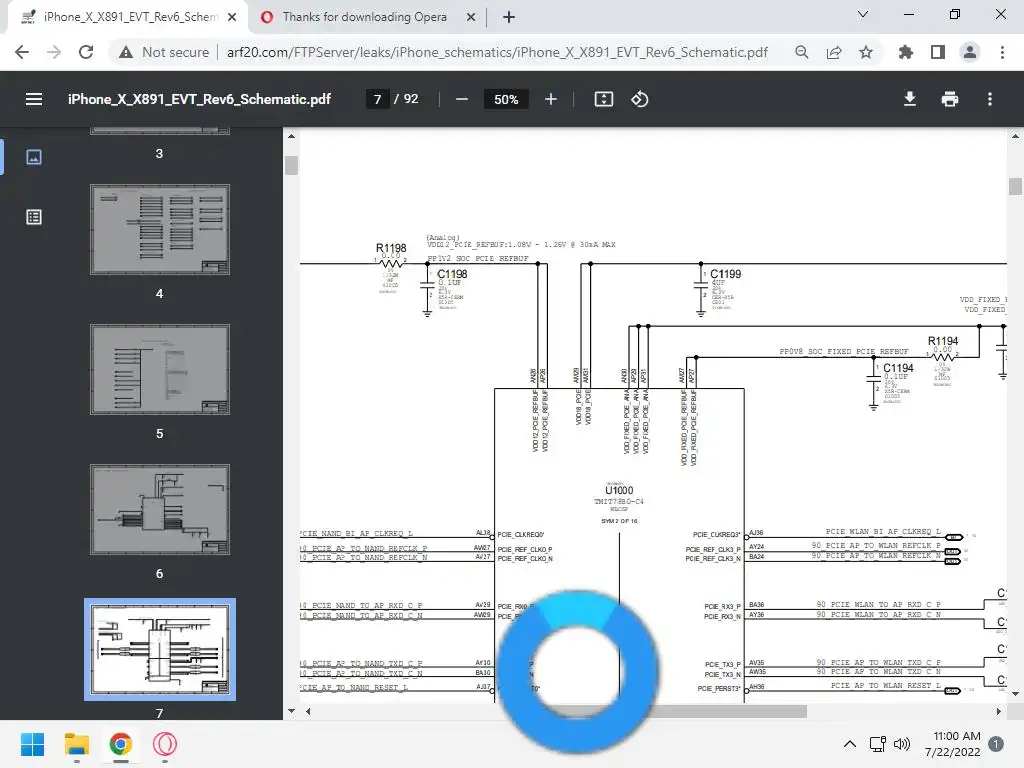Click the R1194 resistor label
Viewport: 1024px width, 768px height.
pyautogui.click(x=943, y=341)
